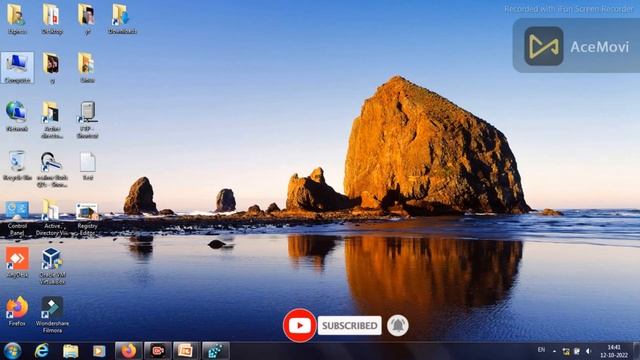Open the Active Directory desktop shortcut
This screenshot has width=640, height=360.
[x=52, y=218]
